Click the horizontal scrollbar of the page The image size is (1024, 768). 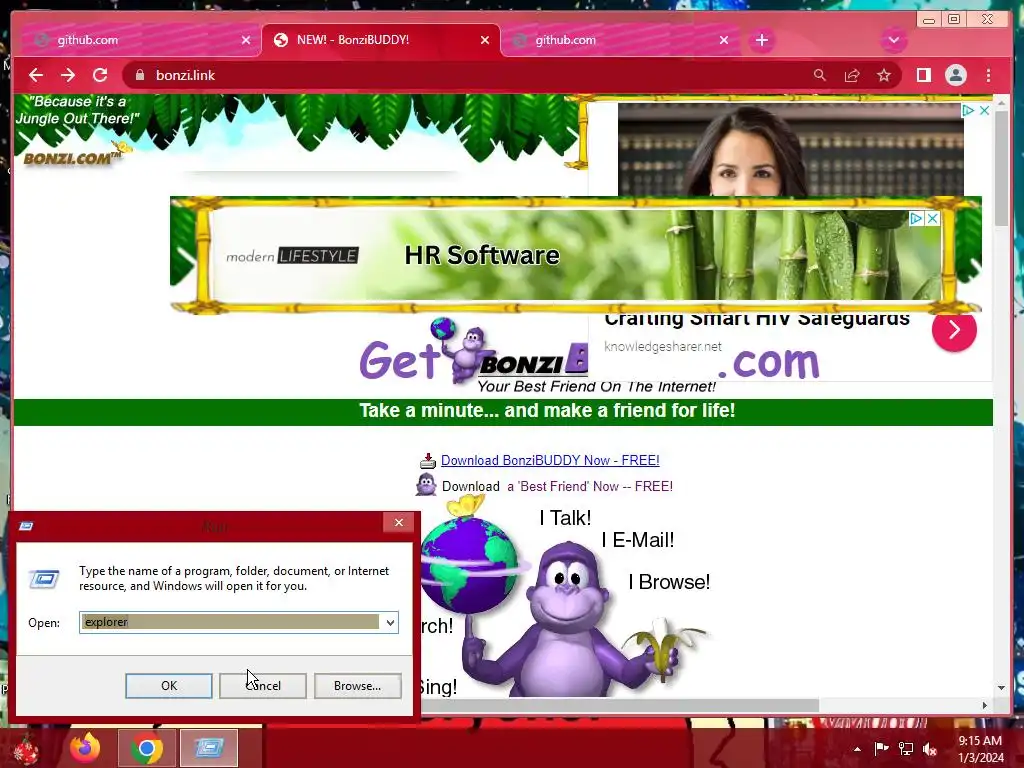[x=619, y=705]
